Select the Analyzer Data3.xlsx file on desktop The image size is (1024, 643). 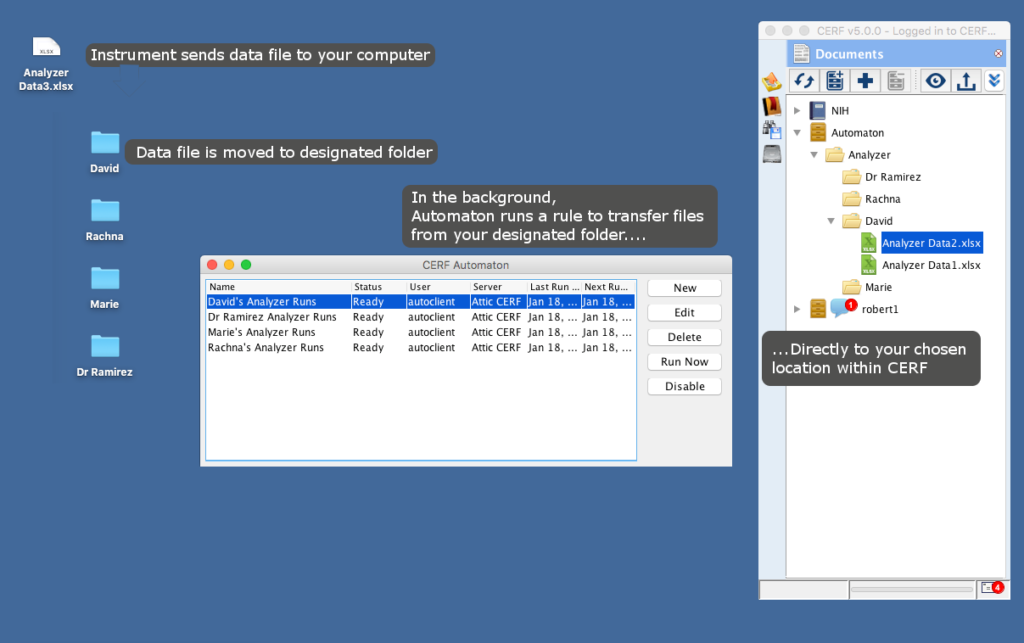tap(46, 64)
